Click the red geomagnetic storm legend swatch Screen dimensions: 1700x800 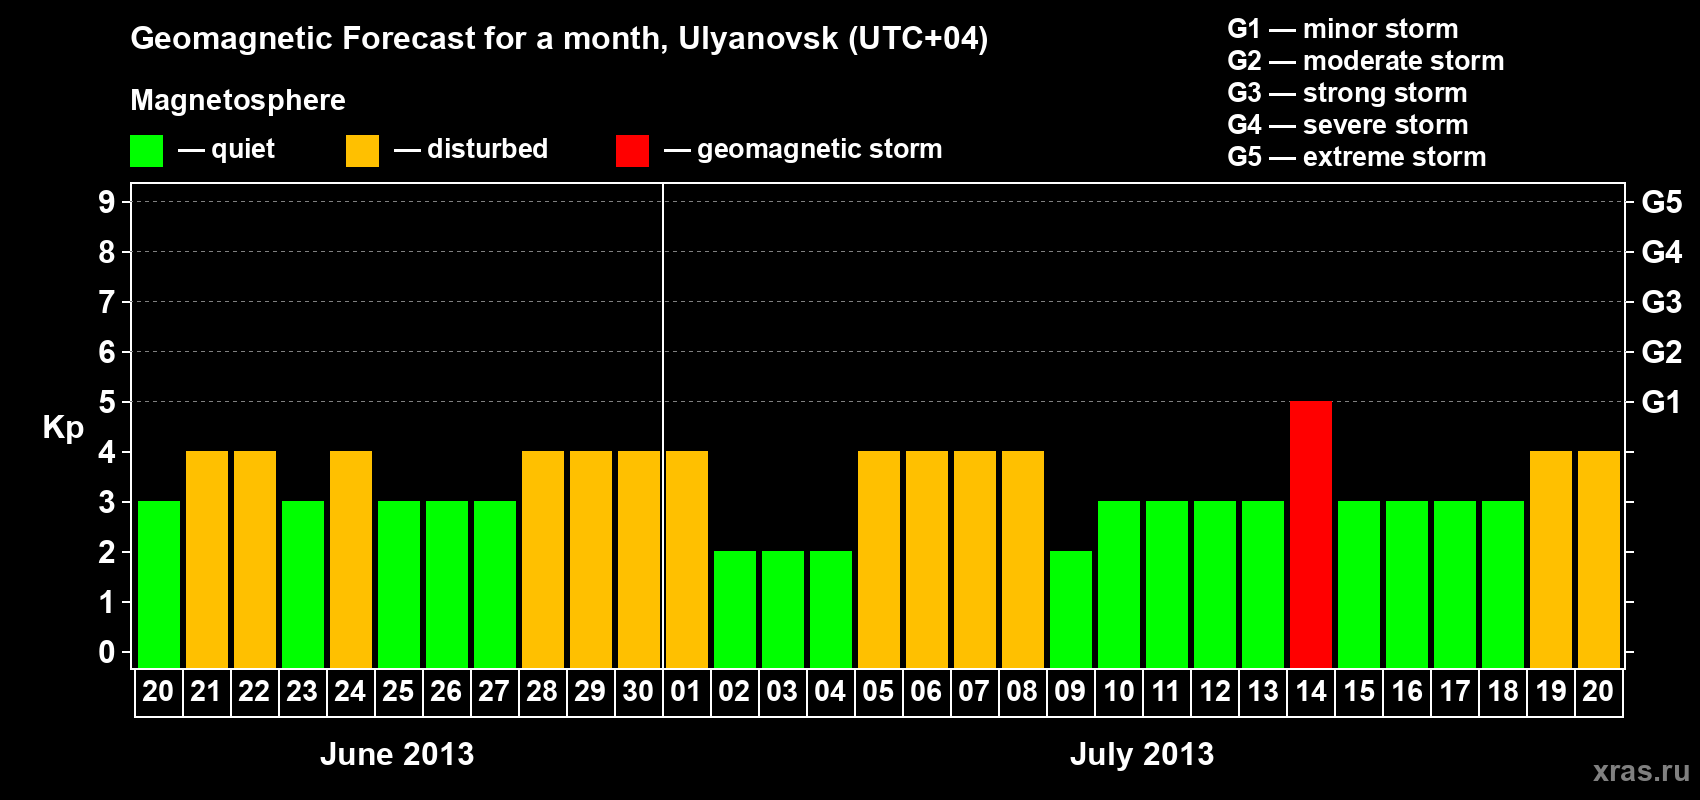(x=632, y=151)
